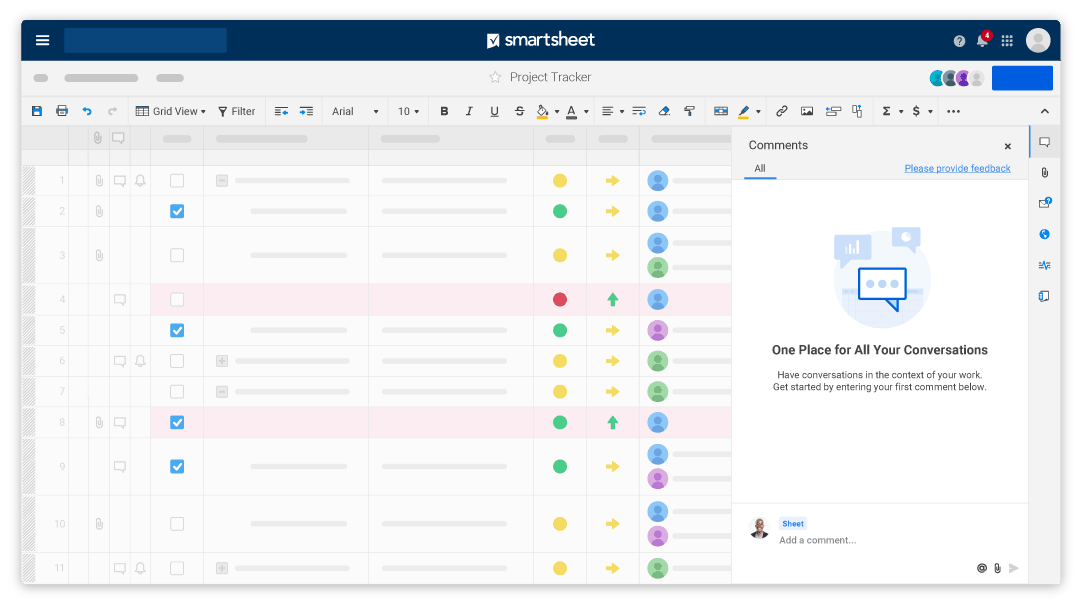Print the sheet using printer icon
Viewport: 1080px width, 616px height.
click(x=62, y=111)
